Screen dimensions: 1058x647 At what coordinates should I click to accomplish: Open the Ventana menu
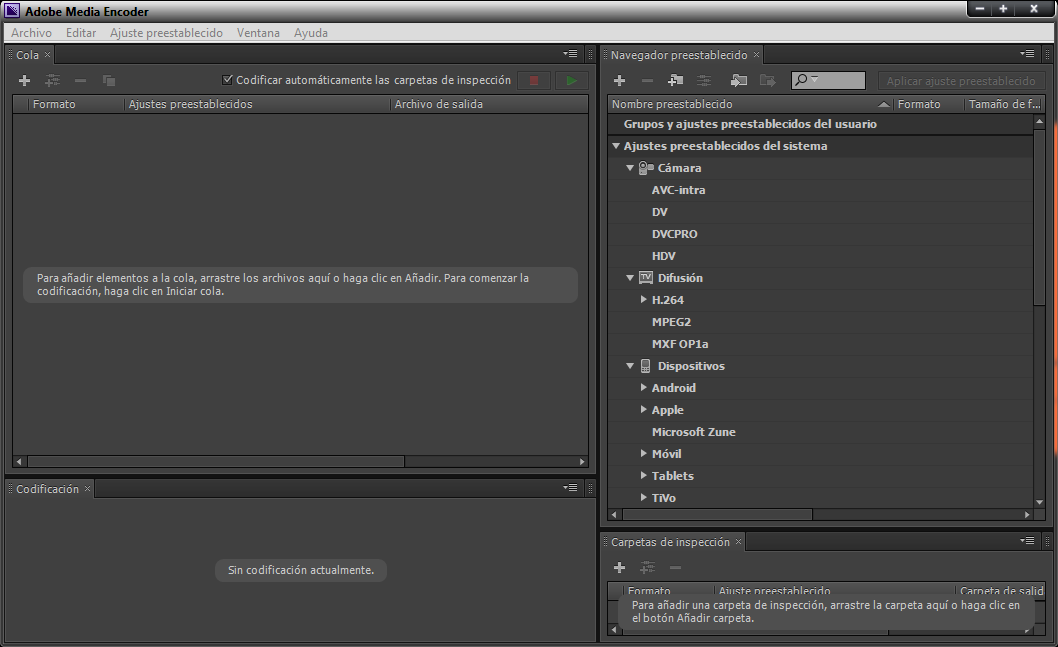click(258, 32)
